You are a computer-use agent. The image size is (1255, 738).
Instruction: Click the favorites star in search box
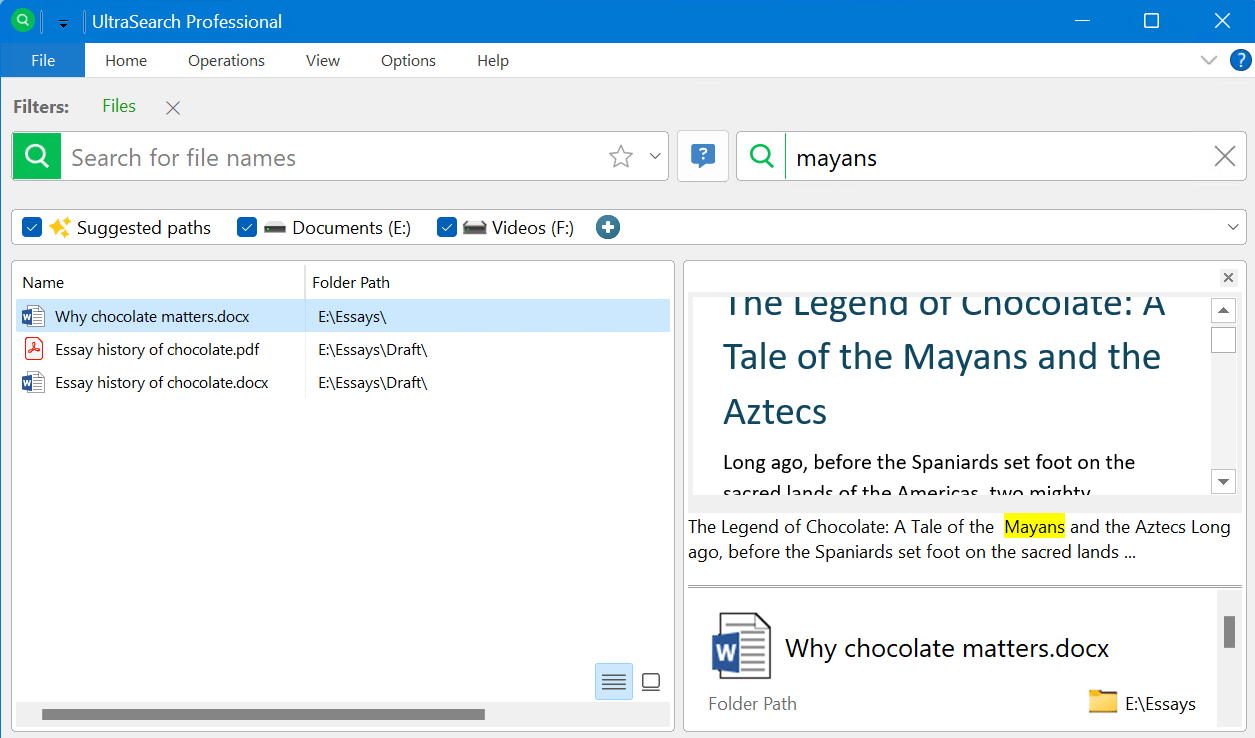click(621, 157)
